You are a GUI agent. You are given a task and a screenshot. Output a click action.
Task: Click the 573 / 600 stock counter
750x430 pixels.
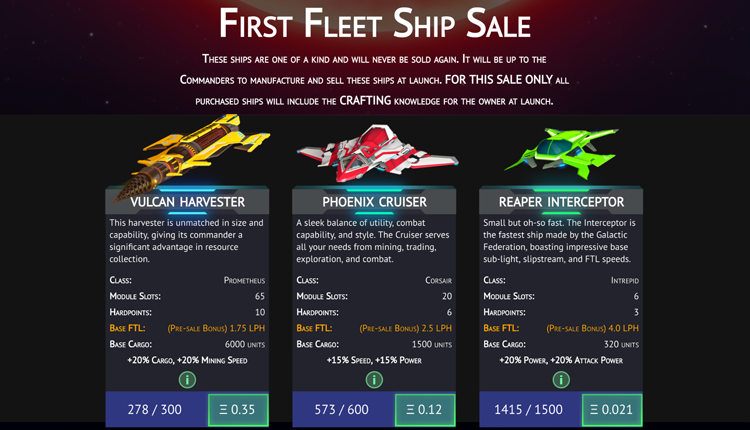coord(342,409)
